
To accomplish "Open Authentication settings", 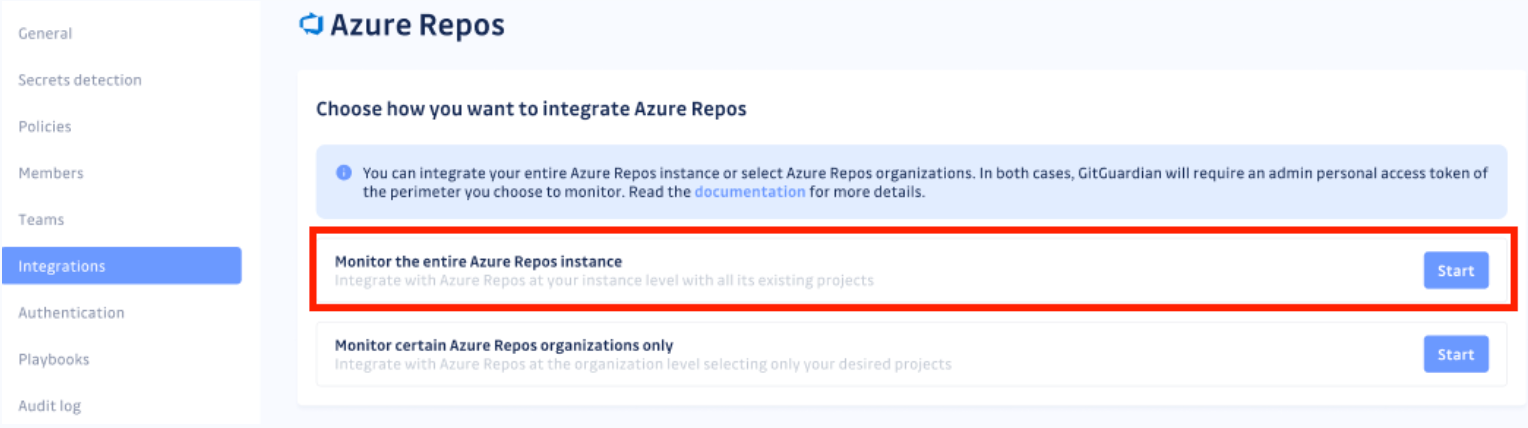I will point(71,313).
